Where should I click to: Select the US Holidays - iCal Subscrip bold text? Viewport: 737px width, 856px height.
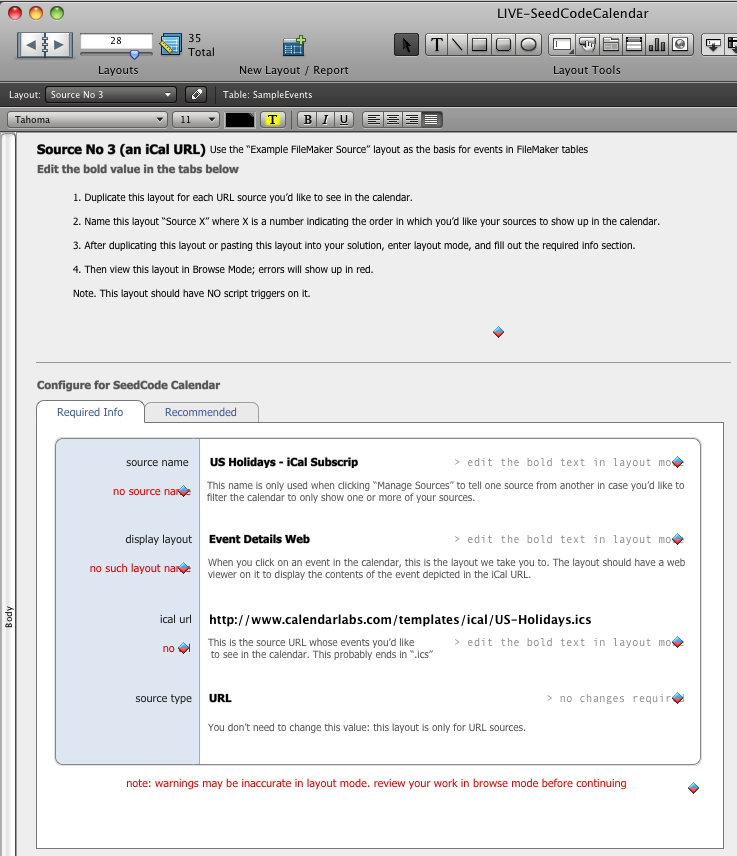pos(284,462)
